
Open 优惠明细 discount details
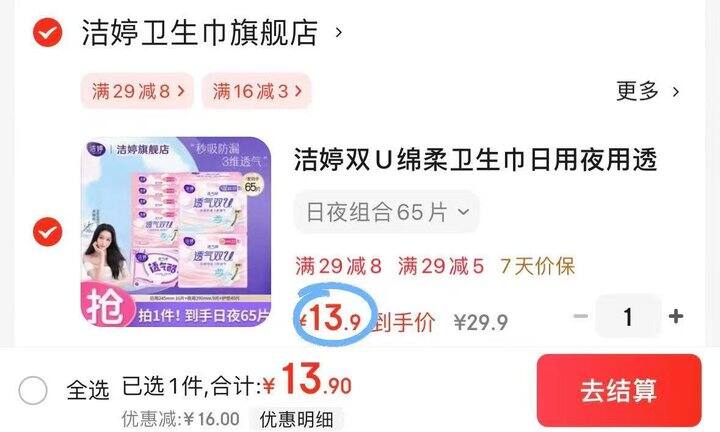coord(296,419)
